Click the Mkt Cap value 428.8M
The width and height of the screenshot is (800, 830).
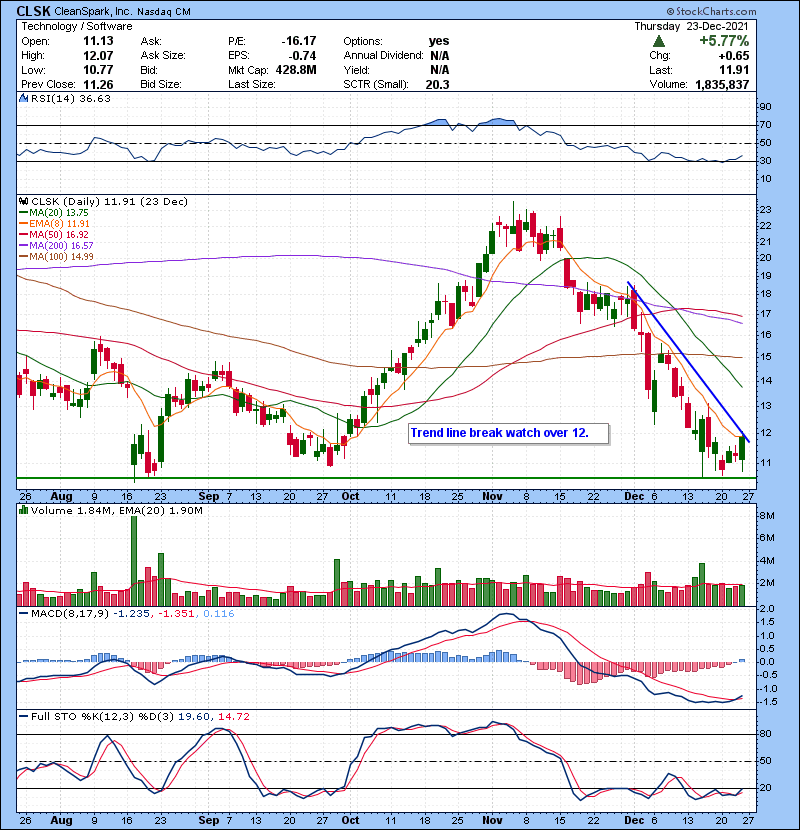296,70
